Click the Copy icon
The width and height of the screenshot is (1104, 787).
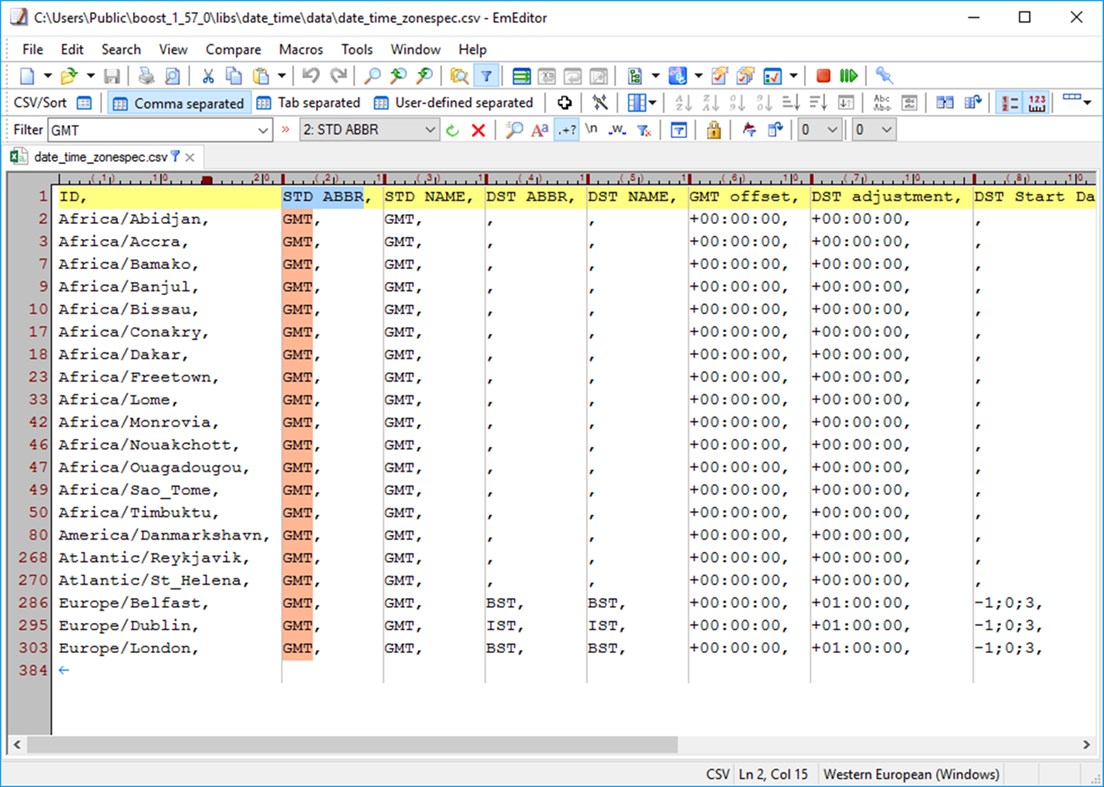click(x=234, y=75)
